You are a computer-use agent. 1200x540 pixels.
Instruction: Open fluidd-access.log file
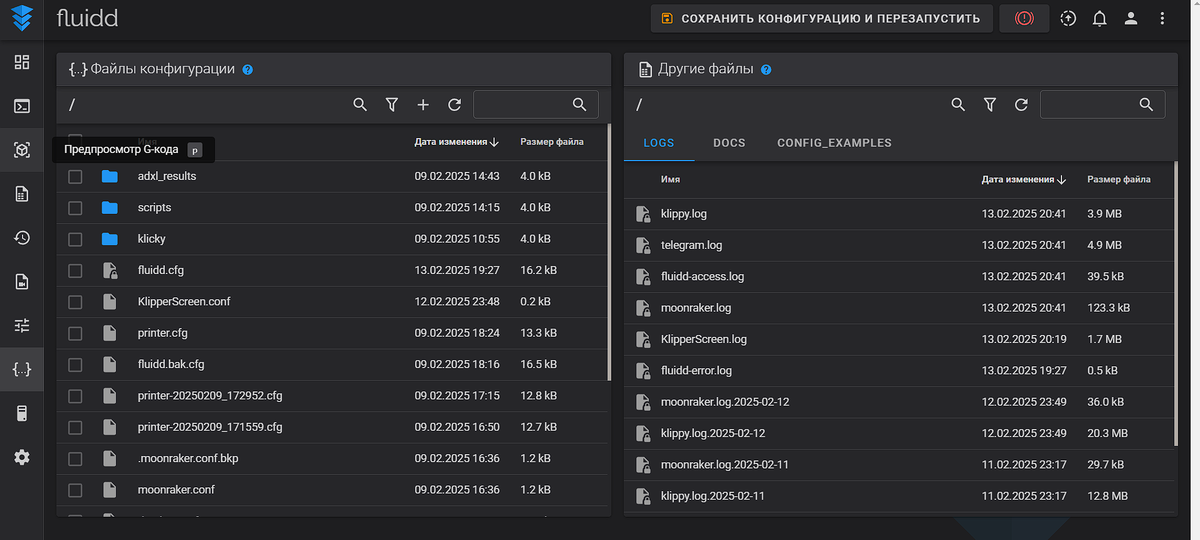[x=702, y=277]
